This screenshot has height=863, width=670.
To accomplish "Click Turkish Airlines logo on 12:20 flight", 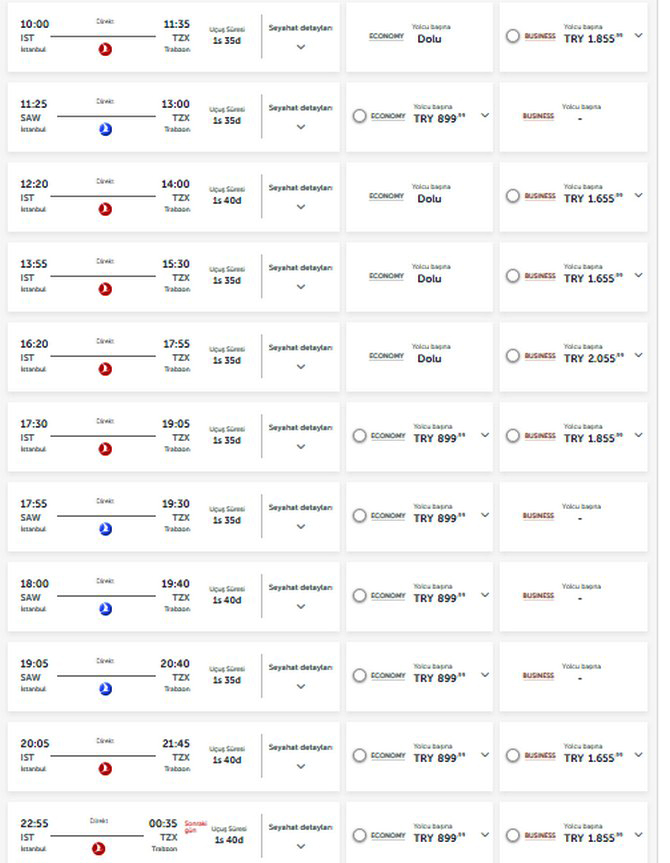I will coord(106,209).
